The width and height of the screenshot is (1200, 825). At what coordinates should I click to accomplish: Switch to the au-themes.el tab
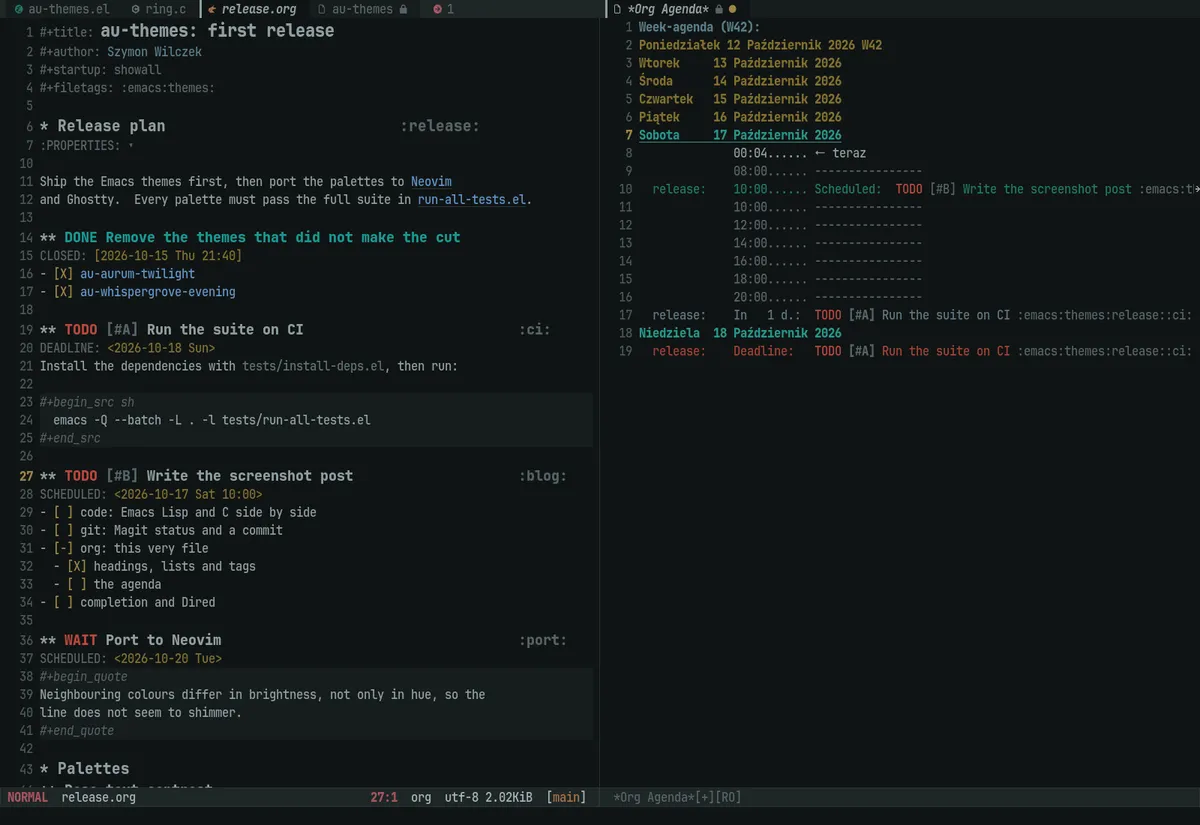69,9
